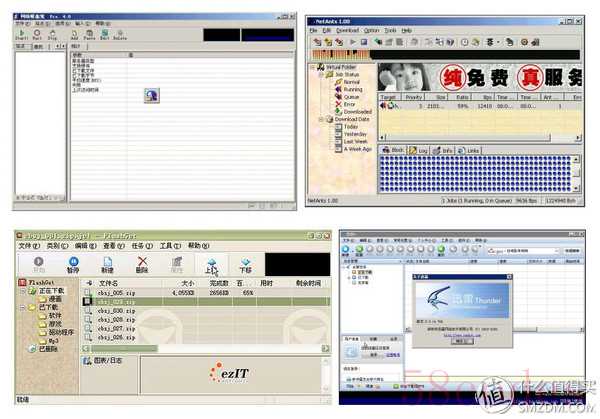Switch to the Links tab in NetAnts

(x=473, y=150)
